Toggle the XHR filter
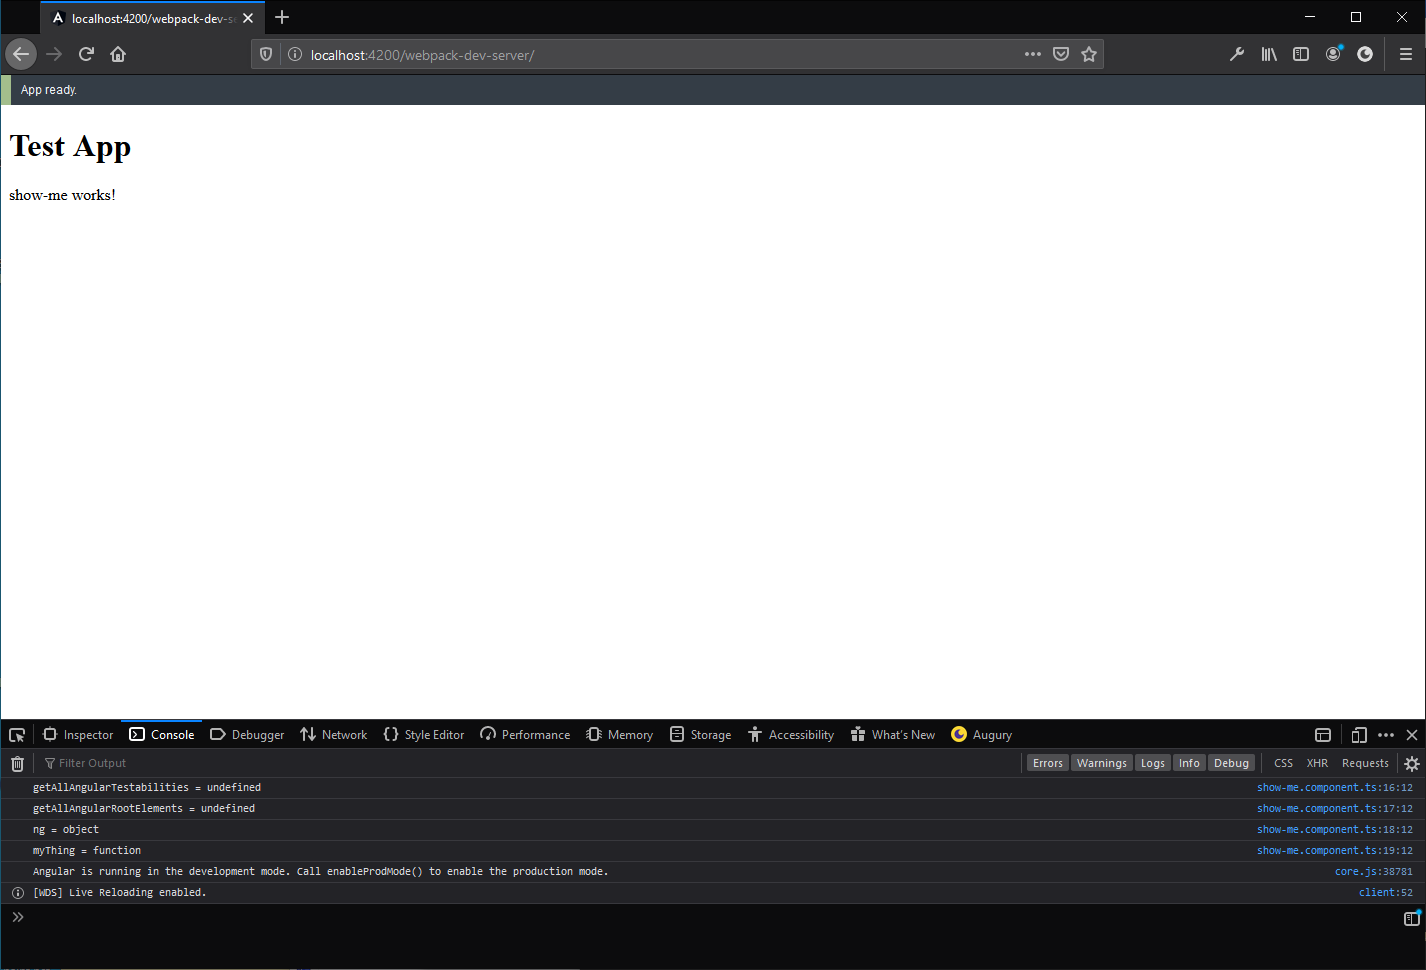The image size is (1426, 970). (1317, 763)
